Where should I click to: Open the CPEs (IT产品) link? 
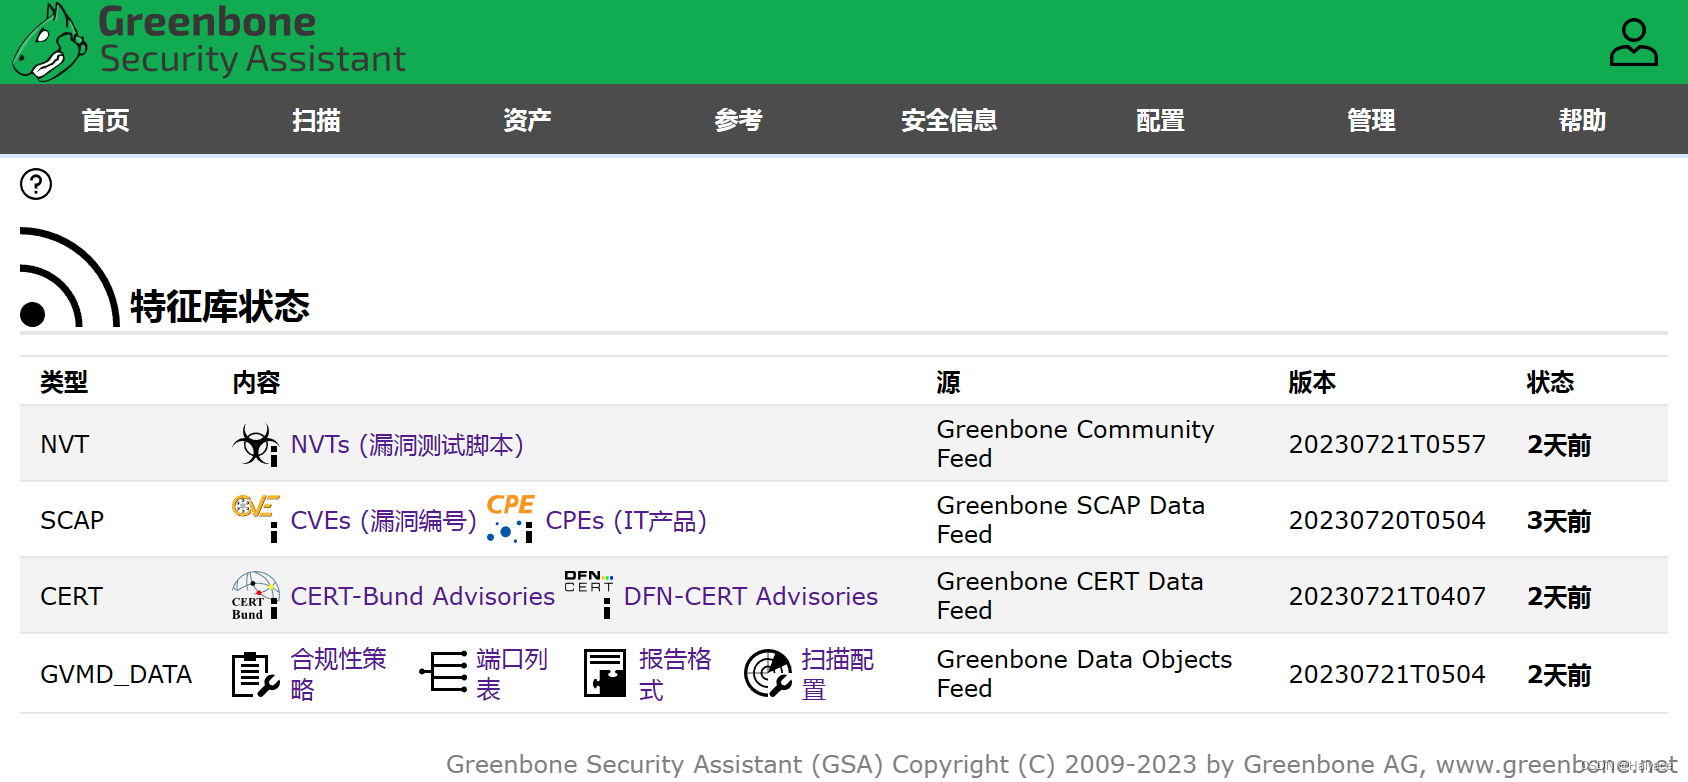tap(626, 521)
